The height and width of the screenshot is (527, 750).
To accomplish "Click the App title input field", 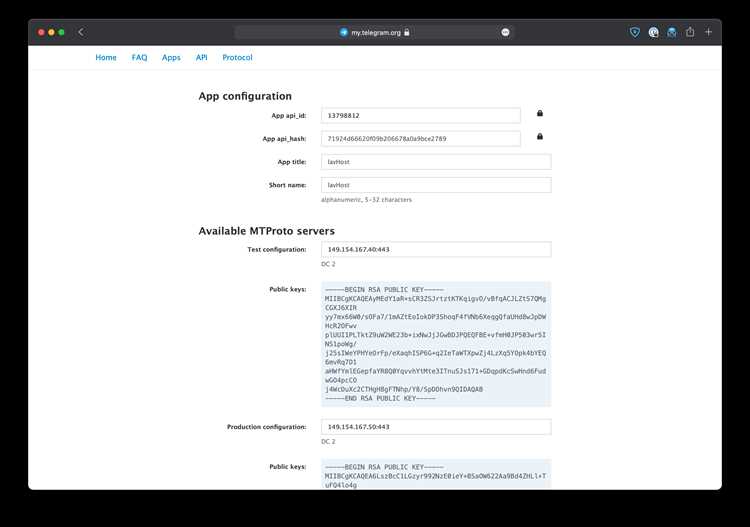I will click(x=436, y=162).
